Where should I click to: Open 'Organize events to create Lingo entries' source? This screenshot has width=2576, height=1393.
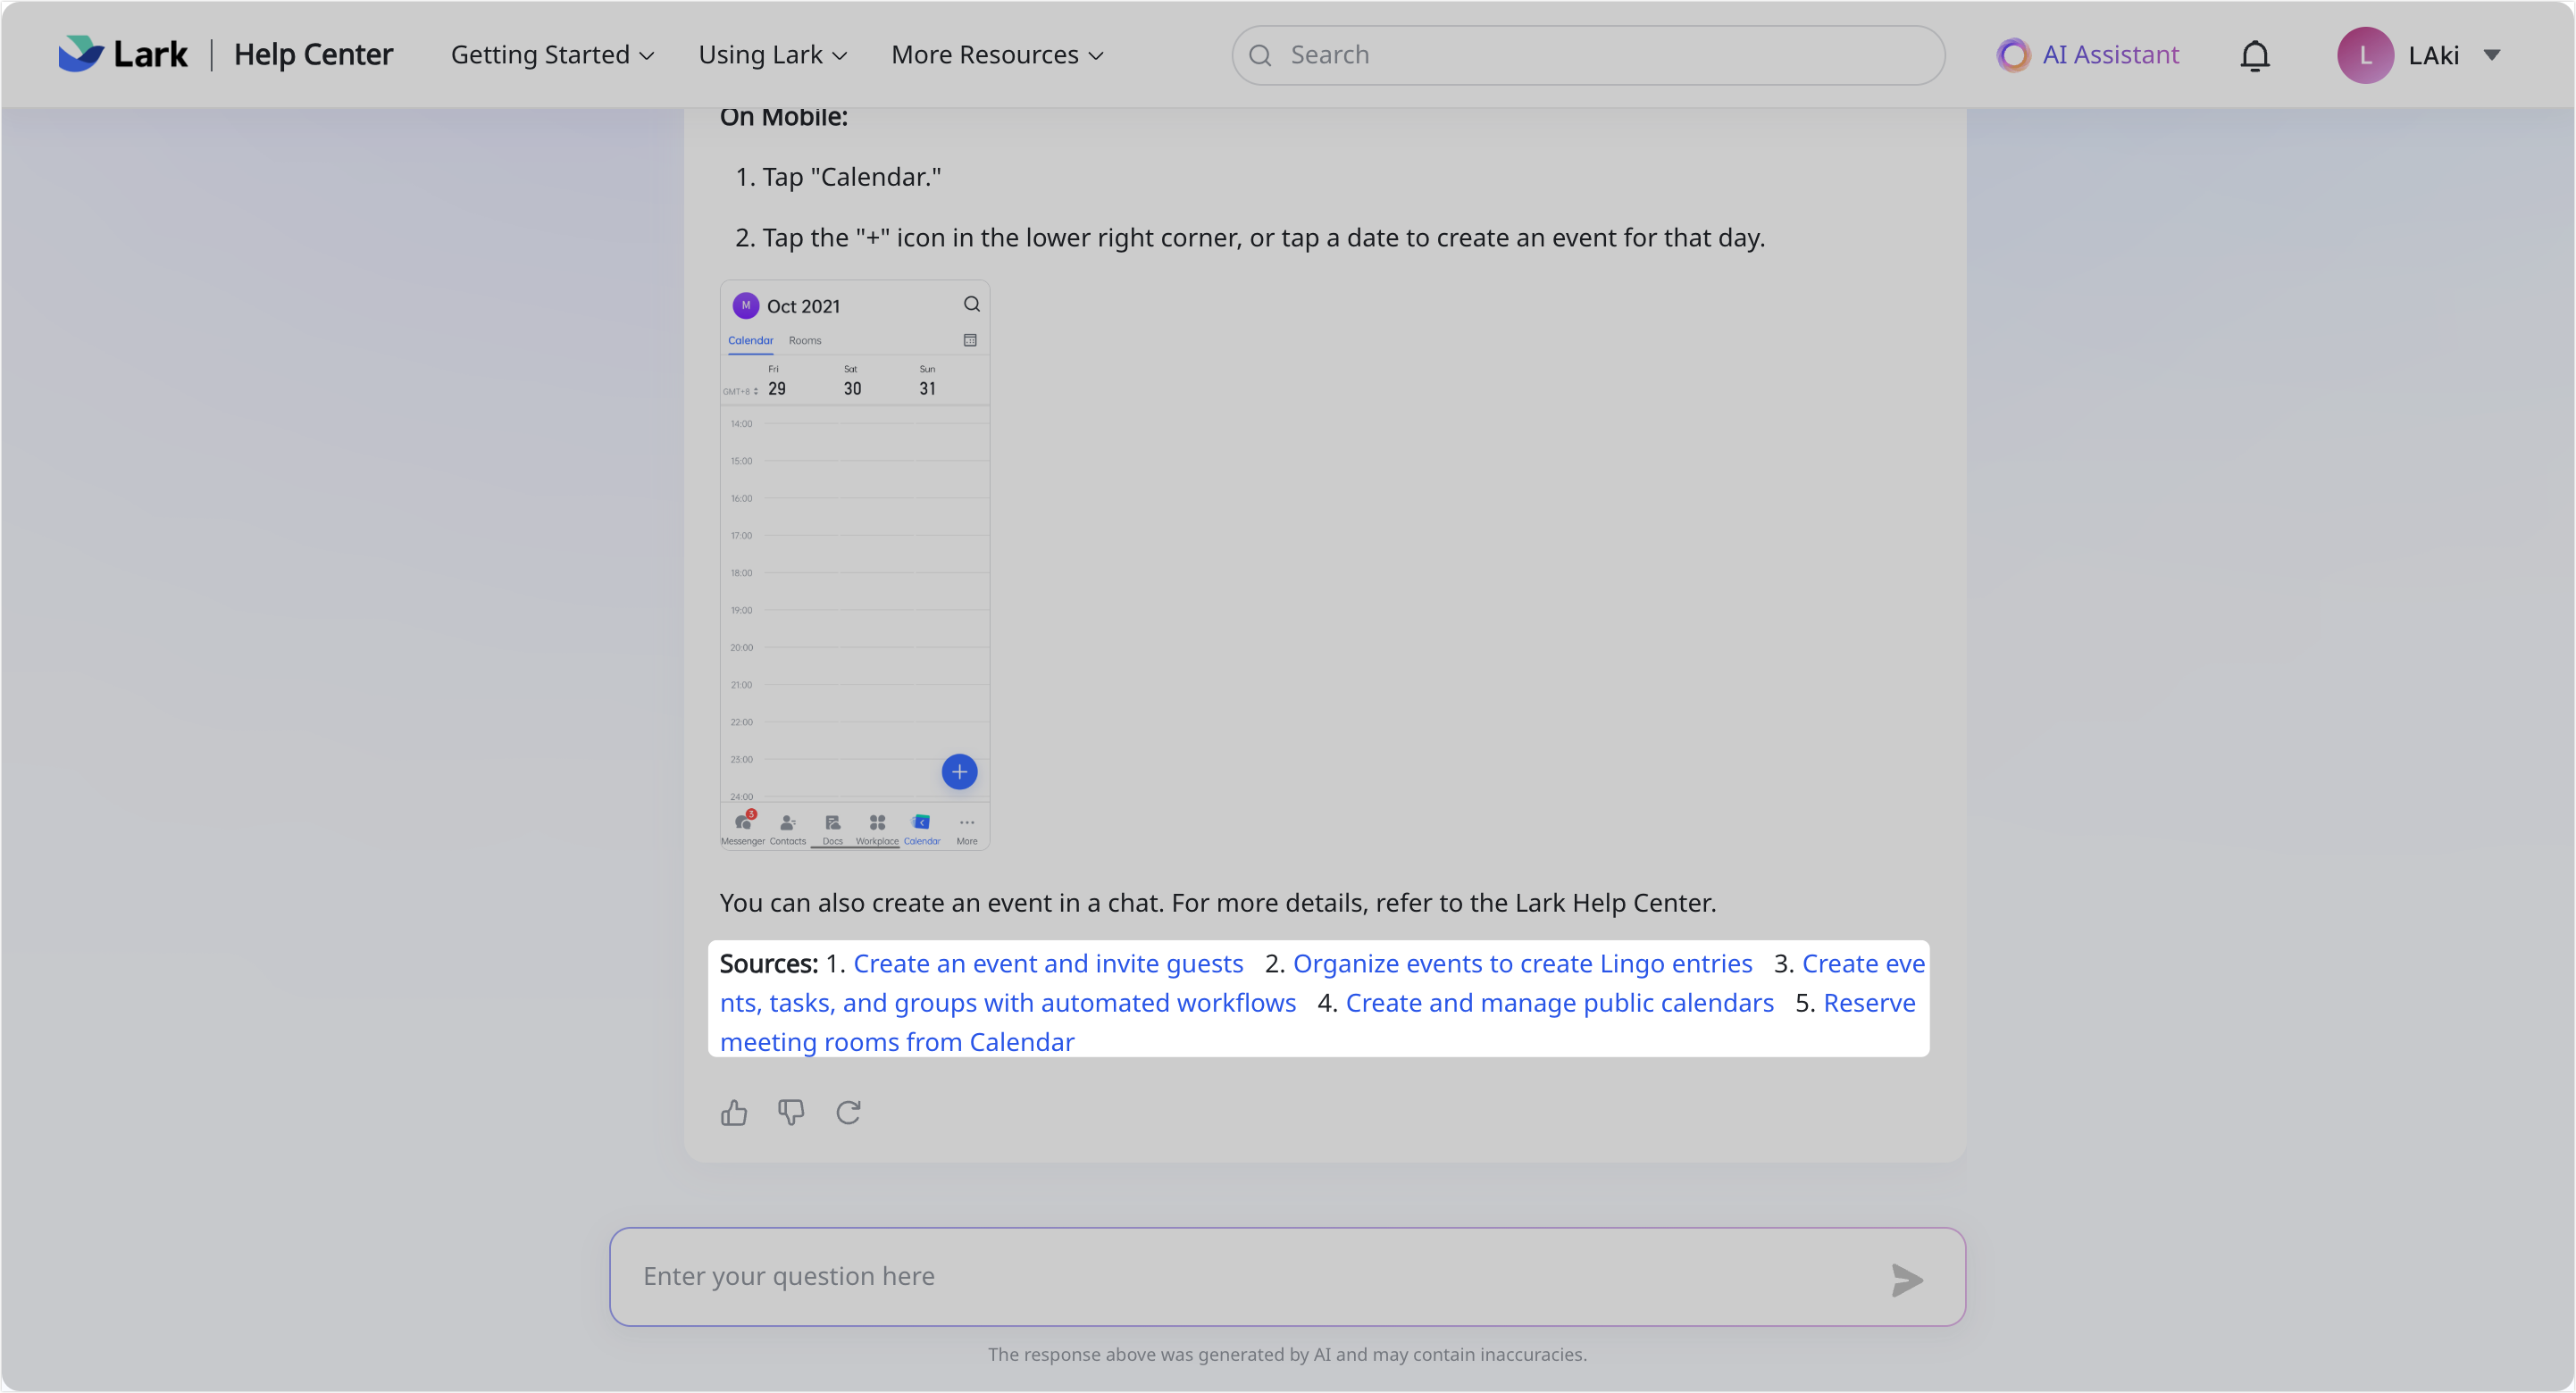click(1522, 963)
